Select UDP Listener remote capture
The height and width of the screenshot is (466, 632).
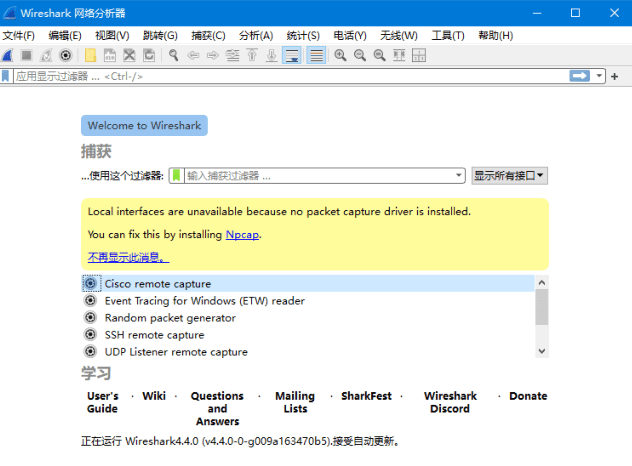(x=308, y=352)
